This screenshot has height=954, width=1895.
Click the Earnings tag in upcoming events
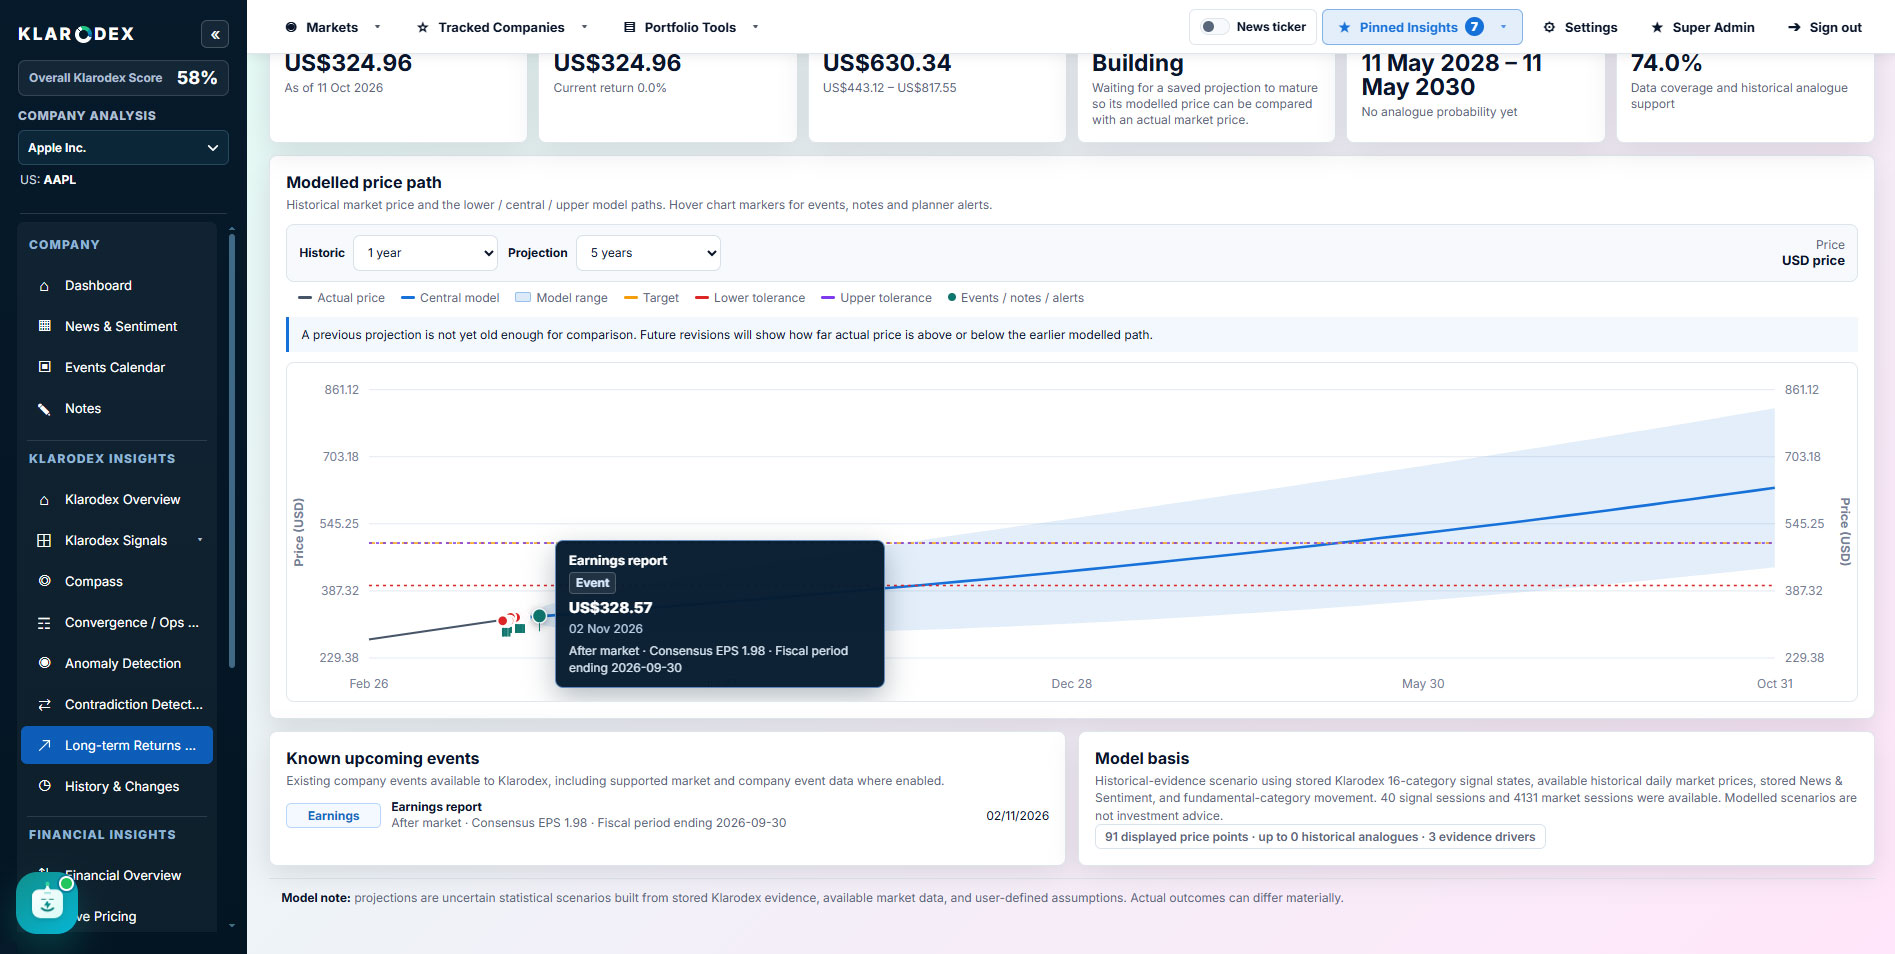tap(333, 816)
